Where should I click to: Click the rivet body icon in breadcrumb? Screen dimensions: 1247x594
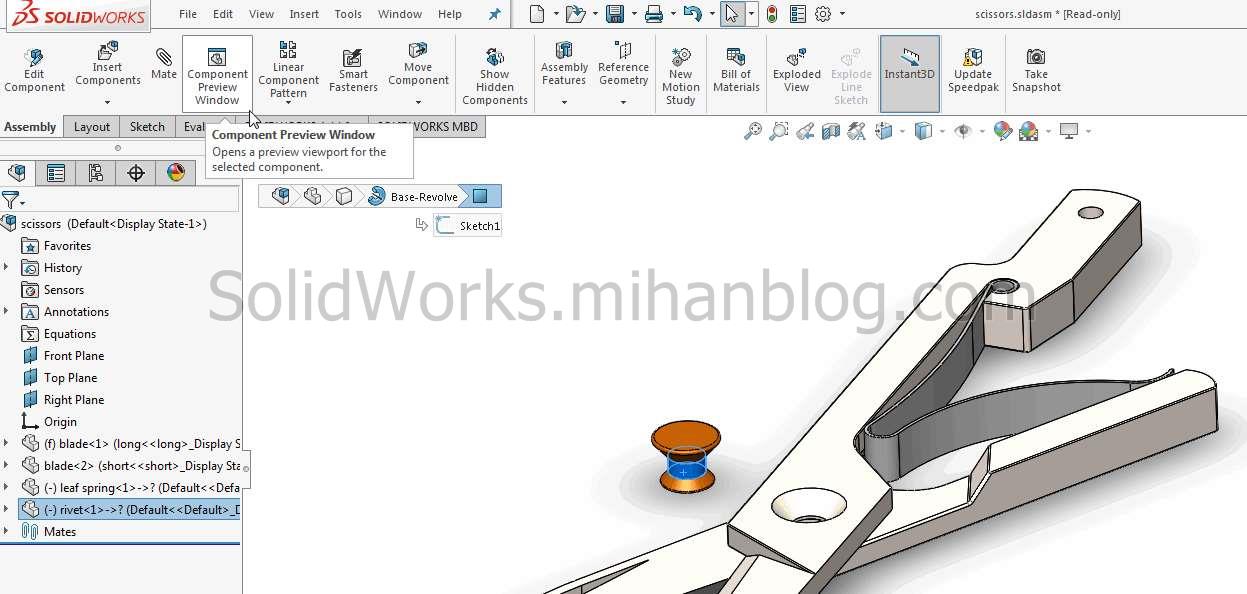click(x=344, y=197)
